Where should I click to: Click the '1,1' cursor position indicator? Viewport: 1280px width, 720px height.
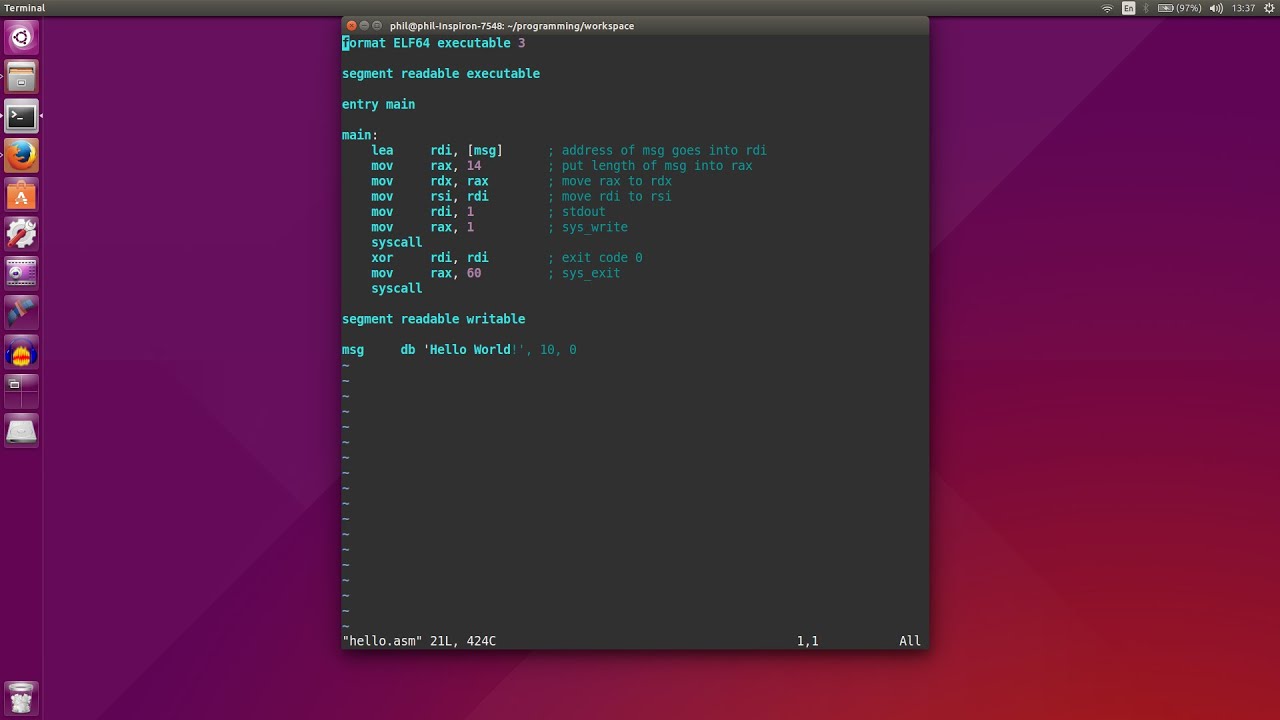coord(808,641)
